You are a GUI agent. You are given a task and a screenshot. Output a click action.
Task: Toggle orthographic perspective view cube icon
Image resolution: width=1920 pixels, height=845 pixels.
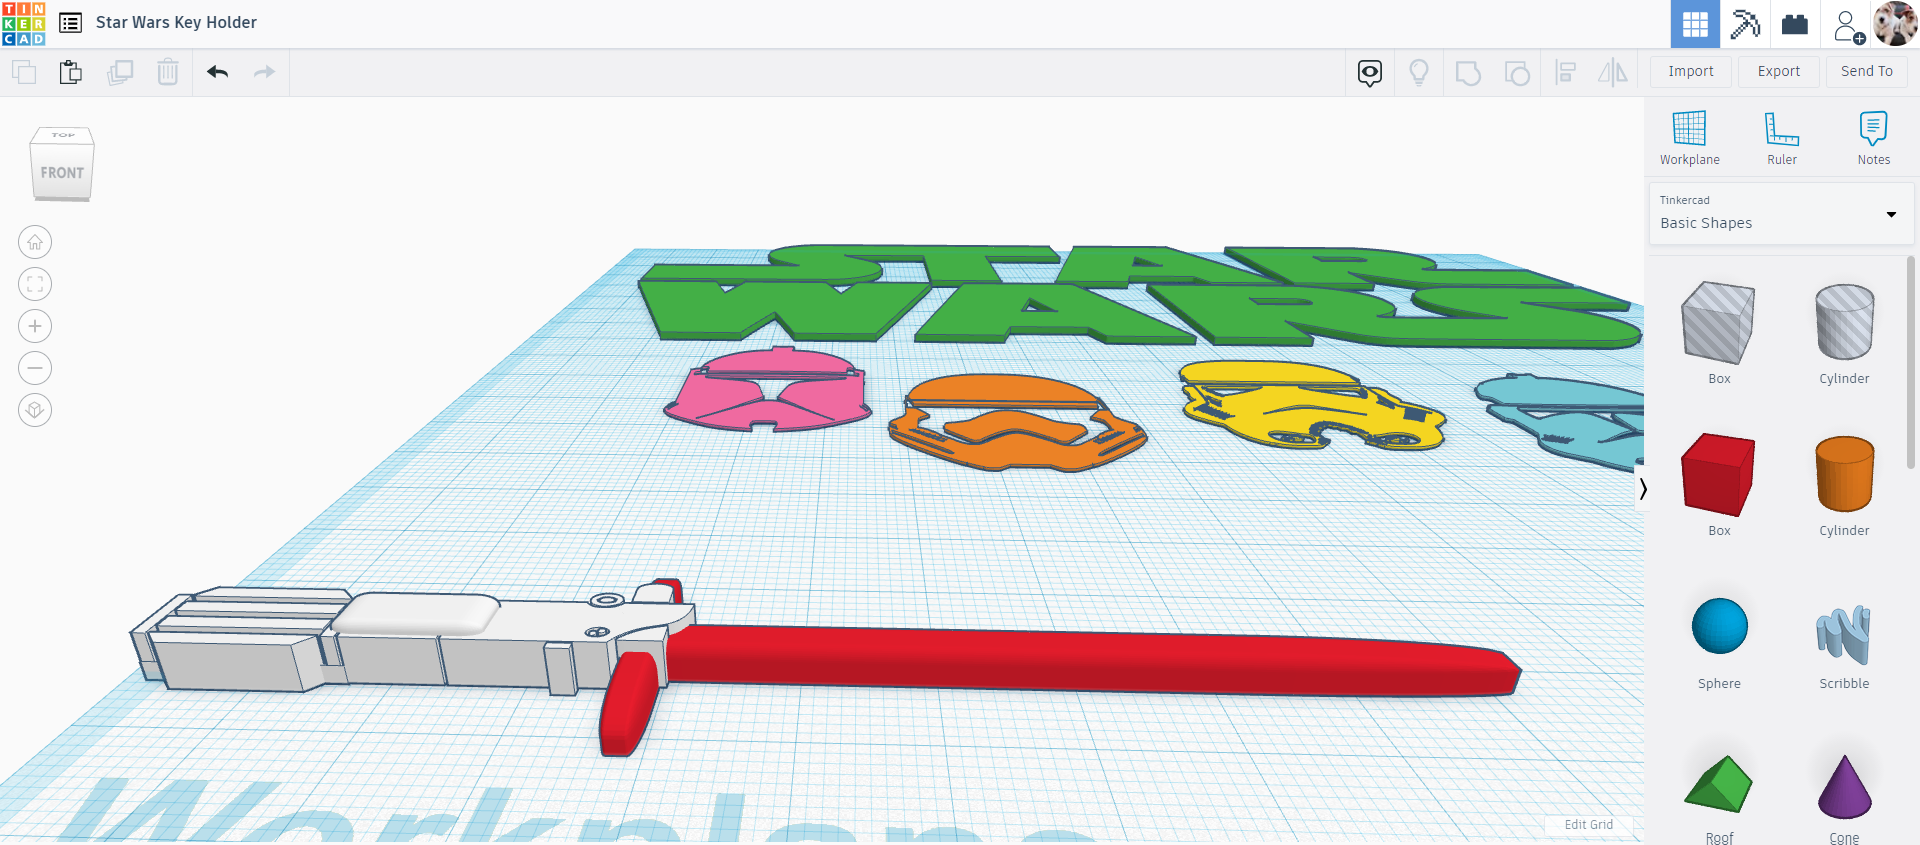[35, 410]
